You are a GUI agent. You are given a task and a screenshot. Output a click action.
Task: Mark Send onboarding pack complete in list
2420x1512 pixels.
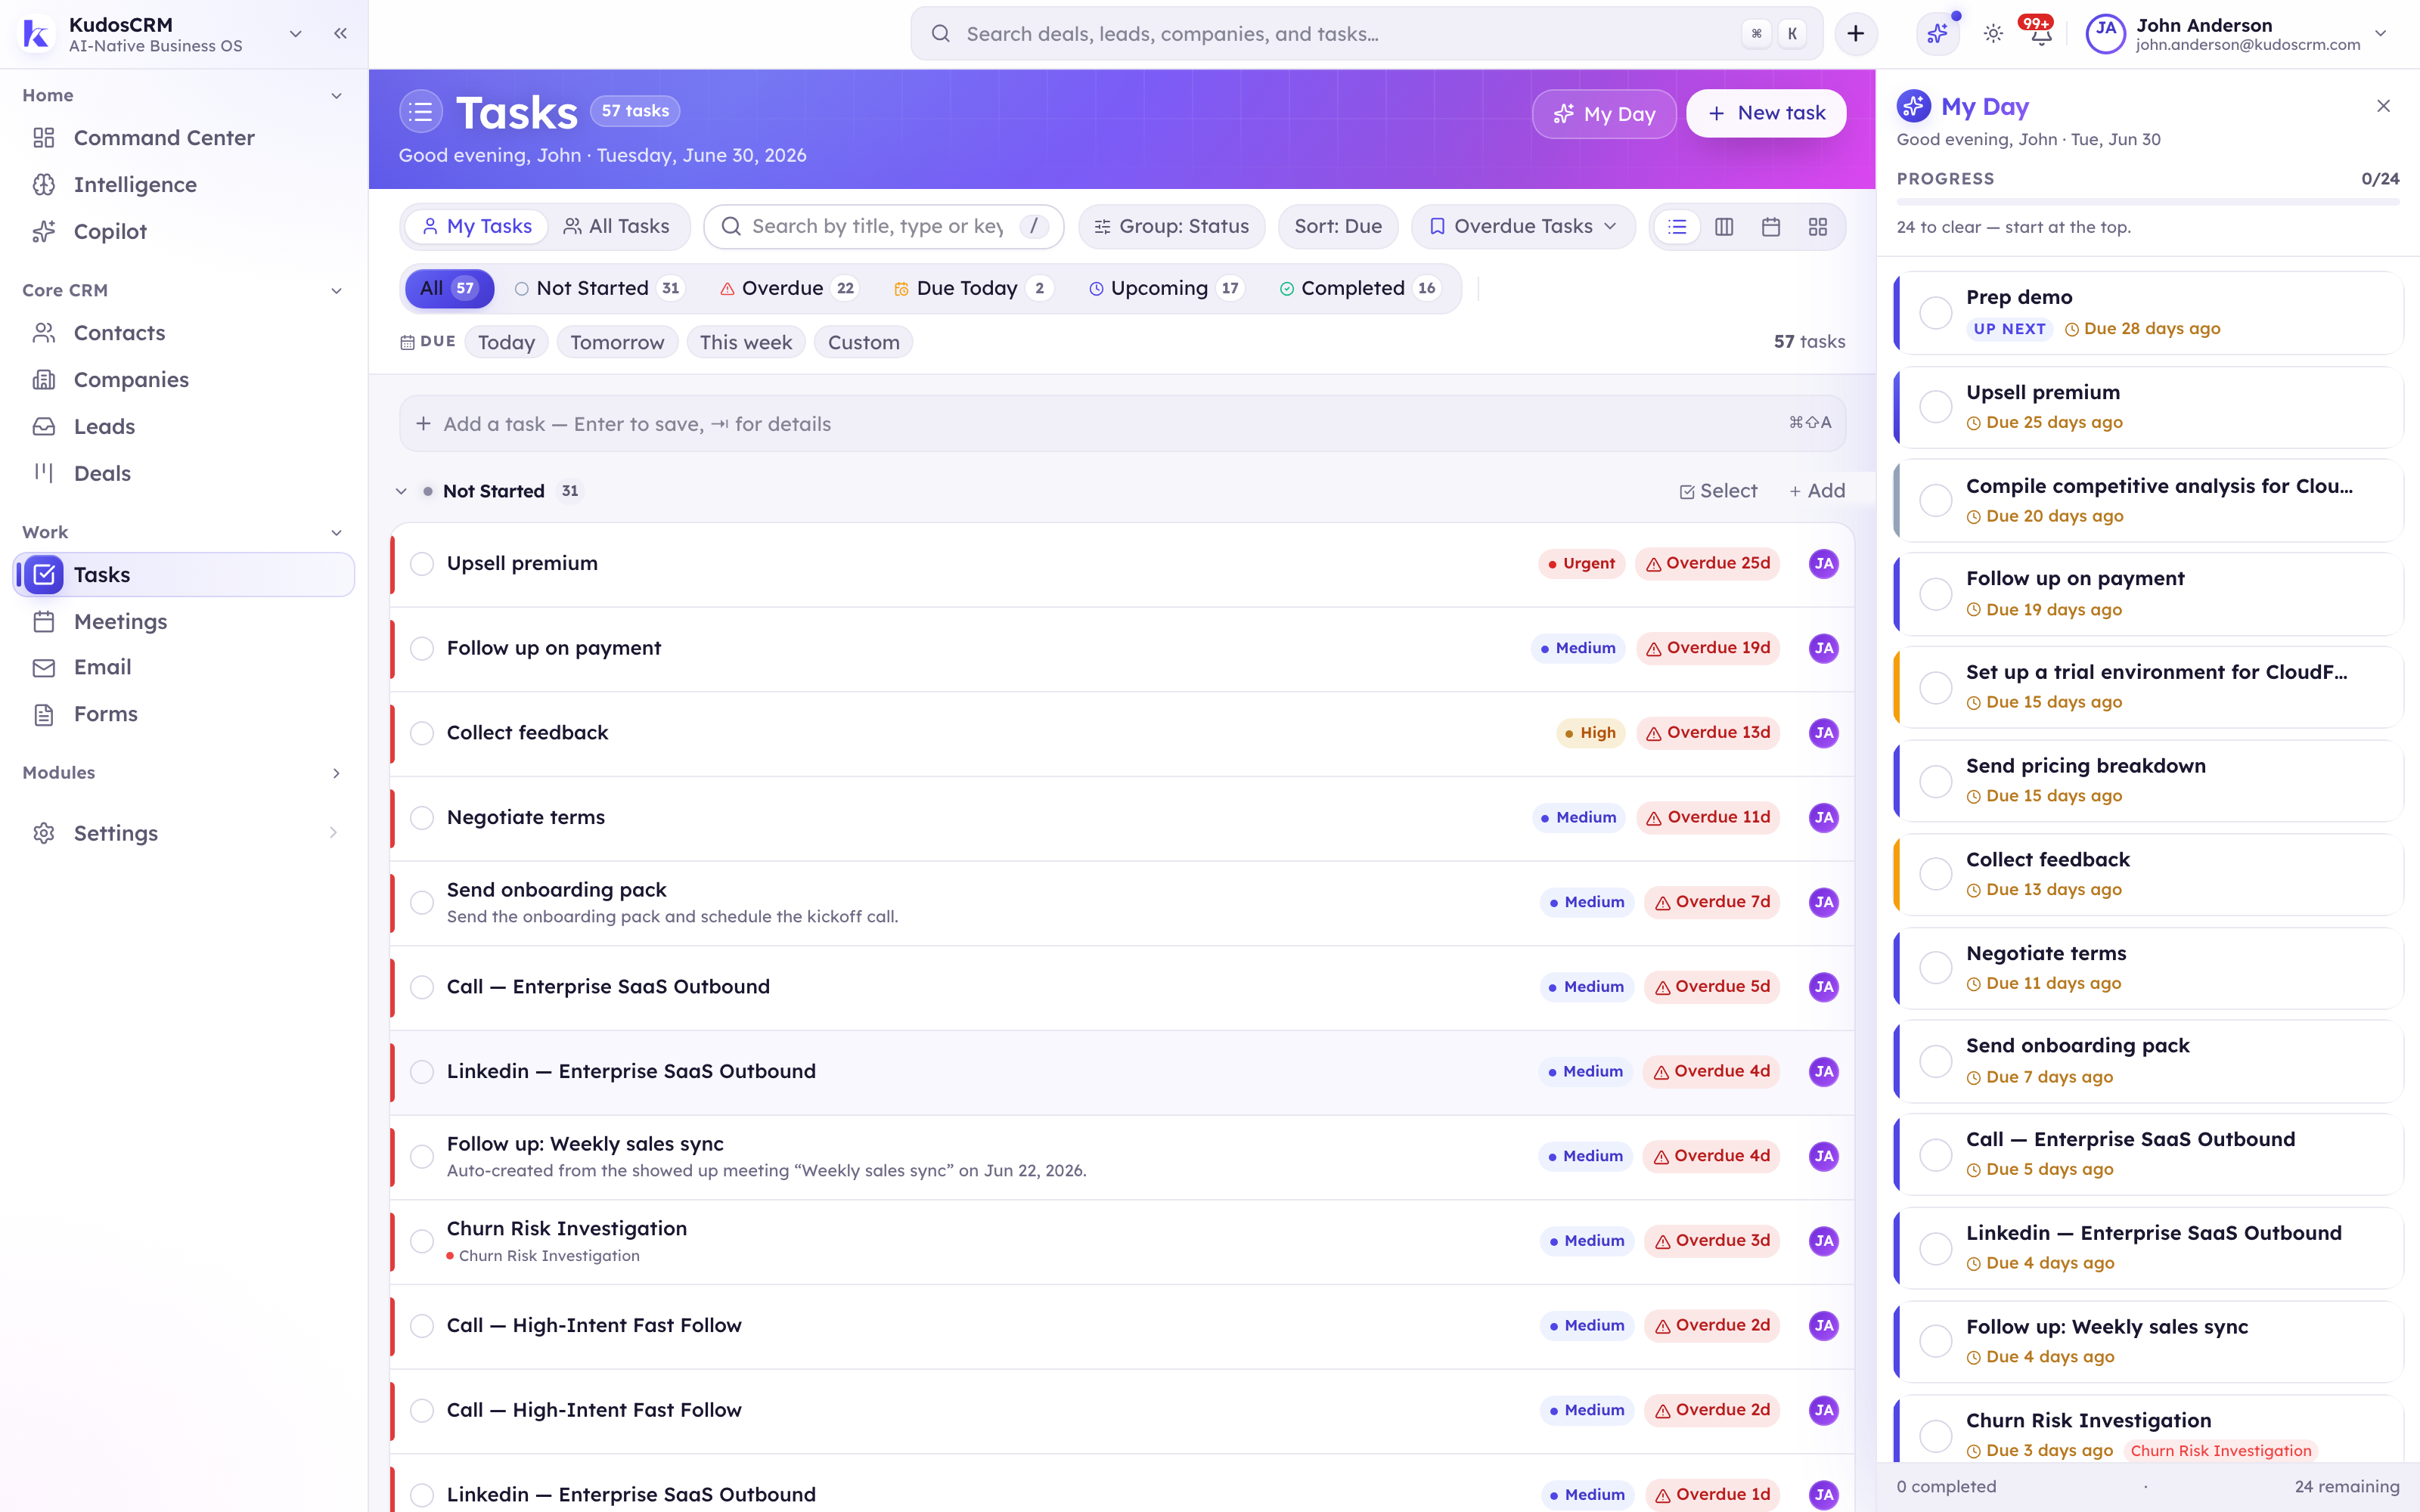(x=422, y=903)
